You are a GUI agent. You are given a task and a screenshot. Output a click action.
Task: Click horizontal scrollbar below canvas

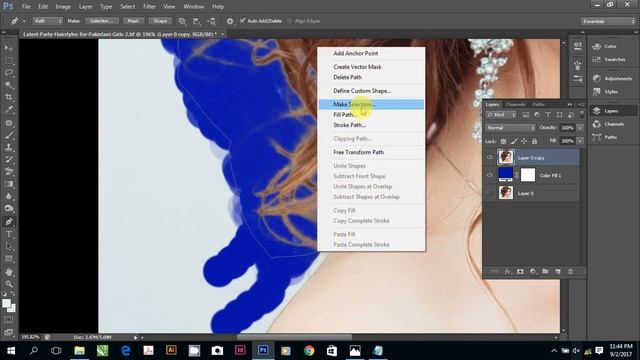coord(294,337)
